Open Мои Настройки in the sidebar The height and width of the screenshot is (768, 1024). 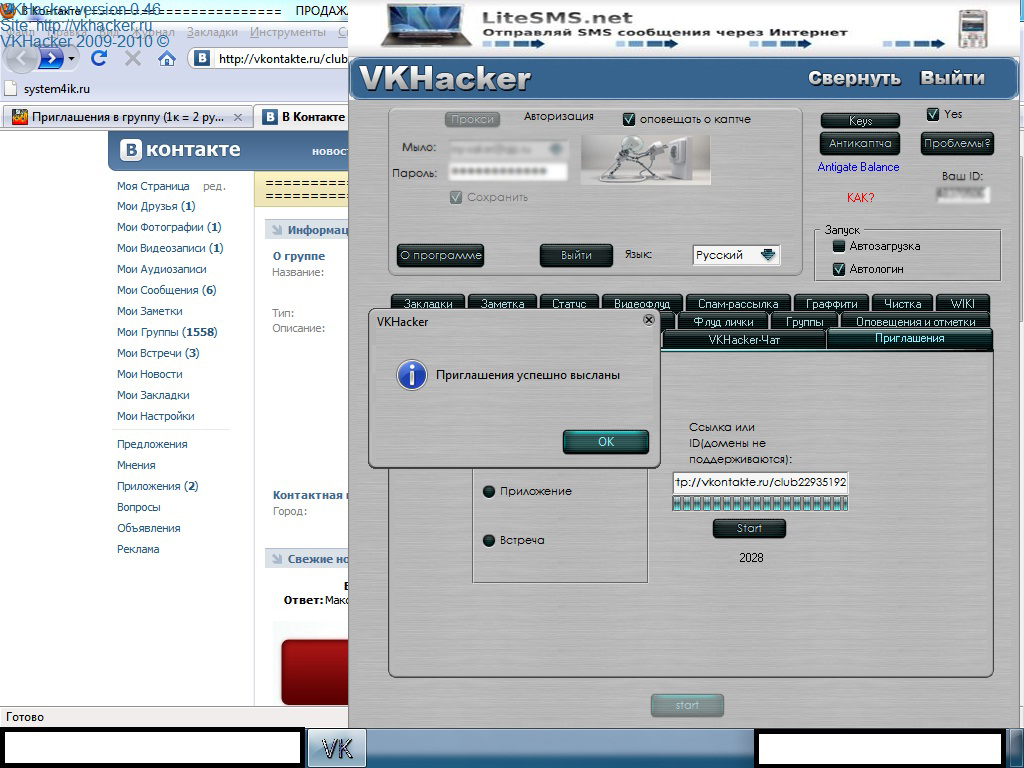(155, 416)
